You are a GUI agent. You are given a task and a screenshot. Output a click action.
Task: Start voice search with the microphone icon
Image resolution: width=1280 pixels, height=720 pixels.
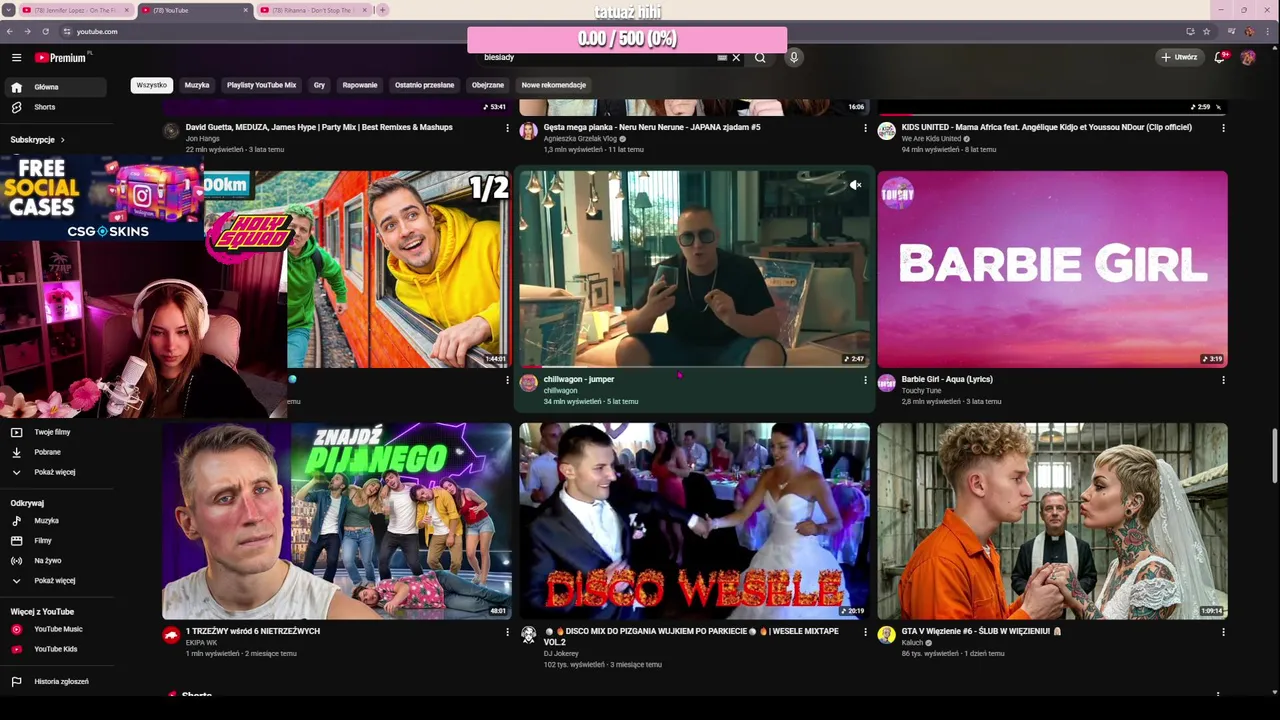(794, 58)
